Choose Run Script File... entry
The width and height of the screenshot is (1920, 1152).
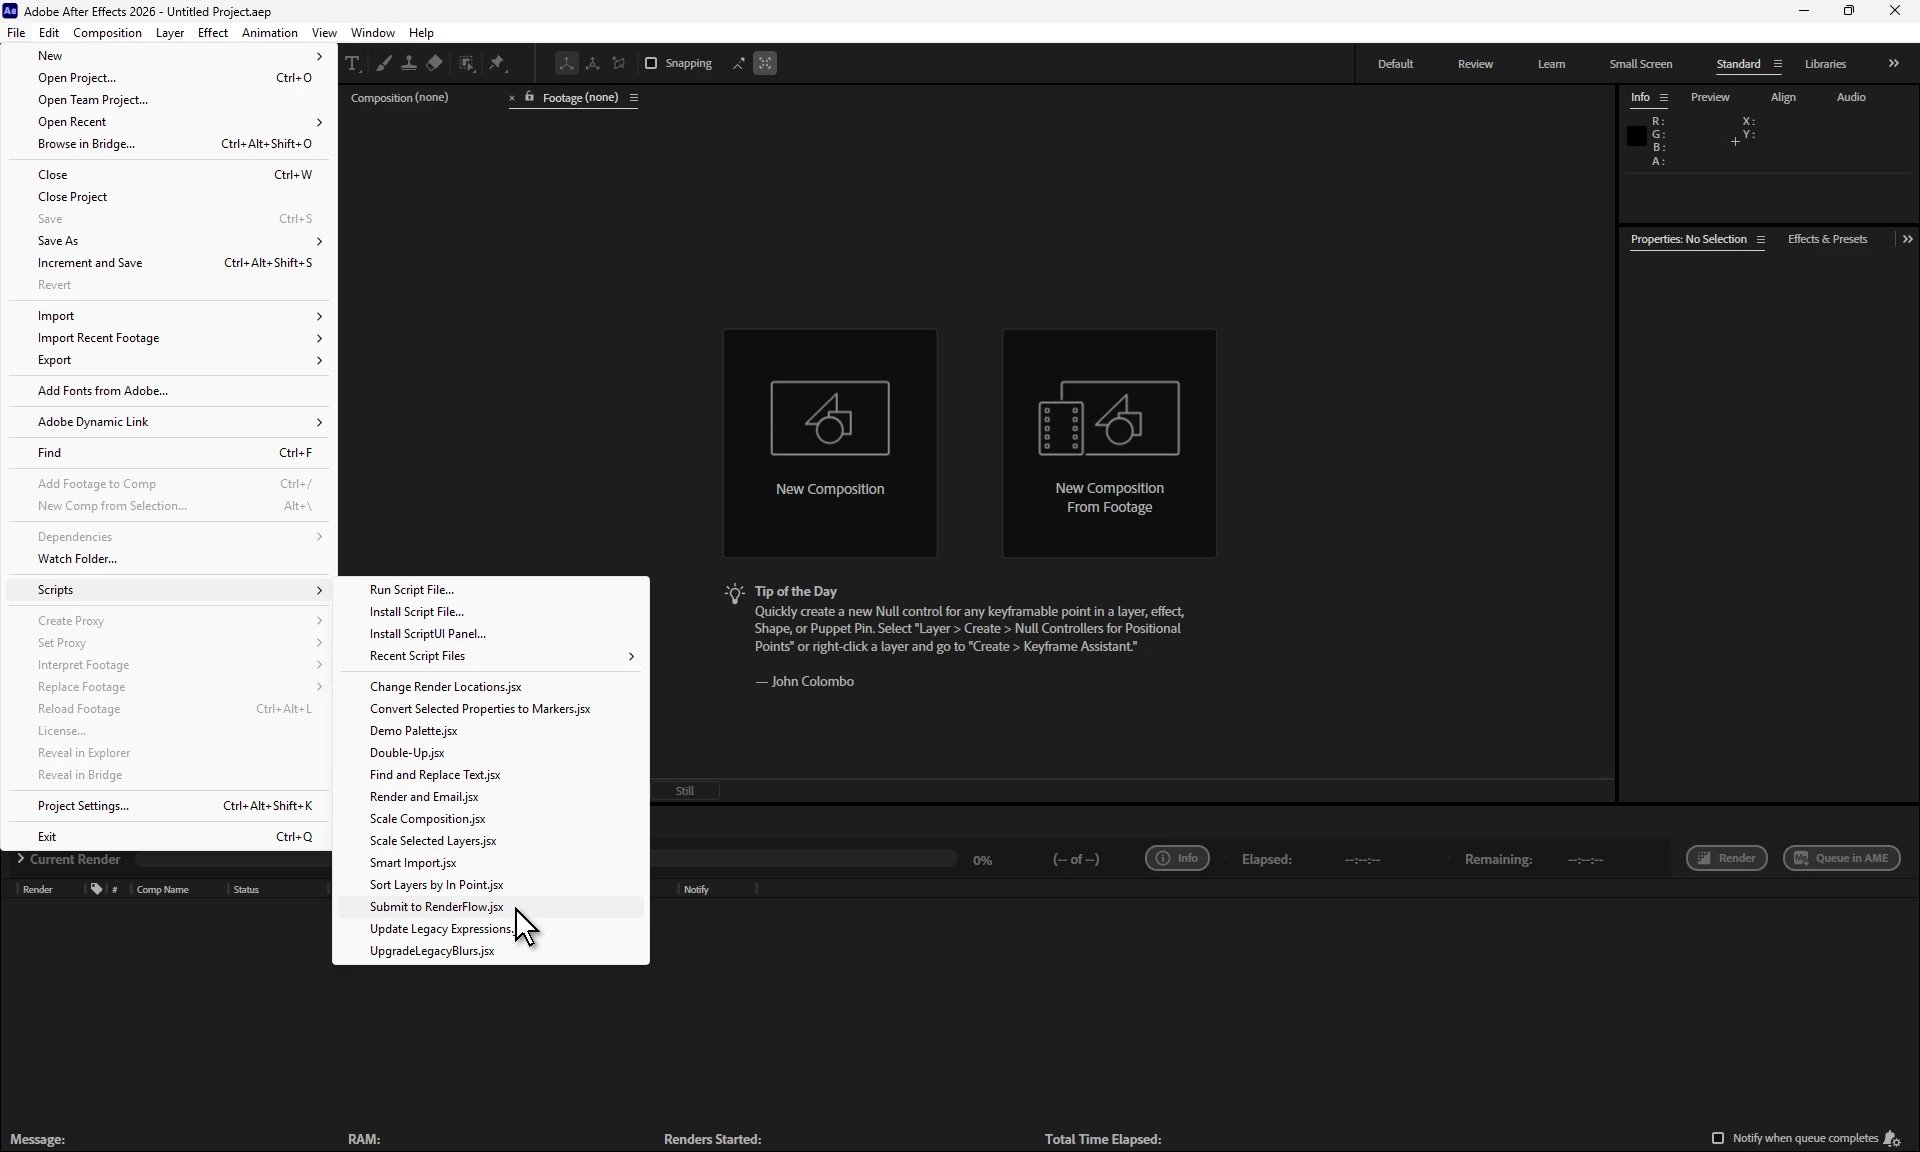coord(490,590)
